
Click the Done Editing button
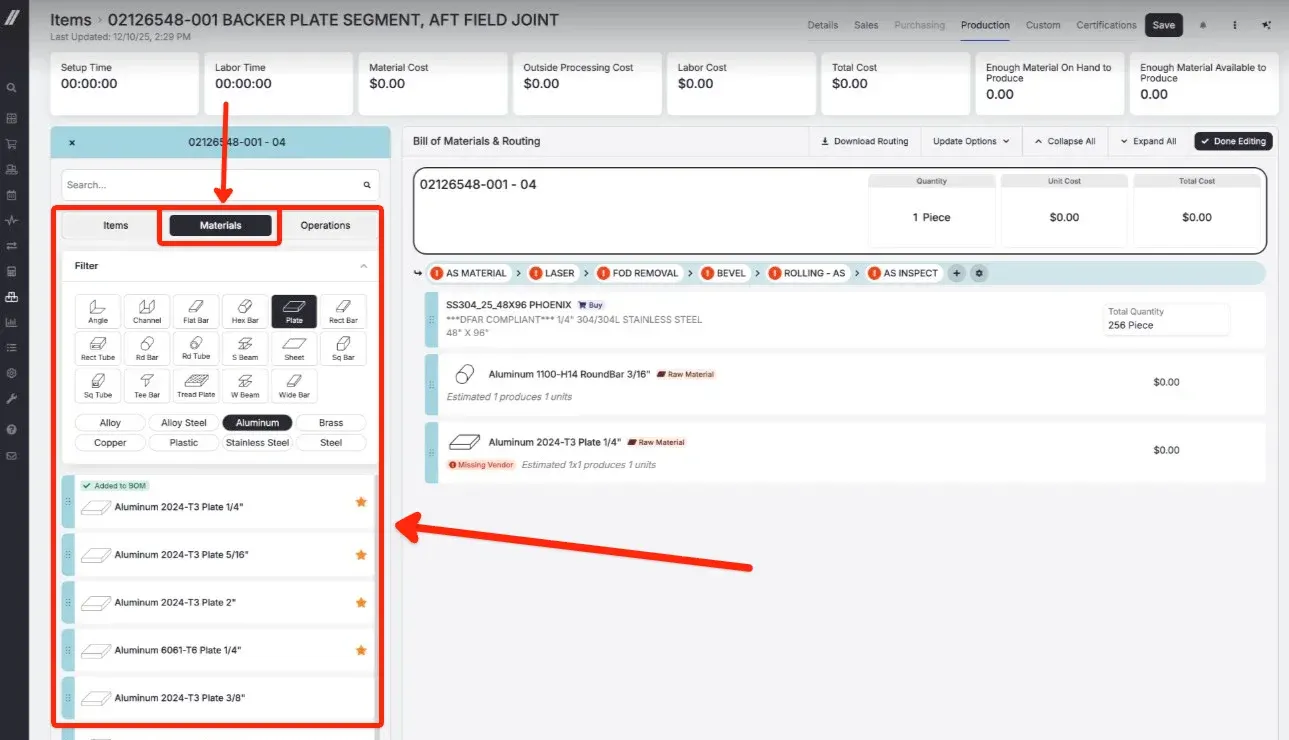1233,141
